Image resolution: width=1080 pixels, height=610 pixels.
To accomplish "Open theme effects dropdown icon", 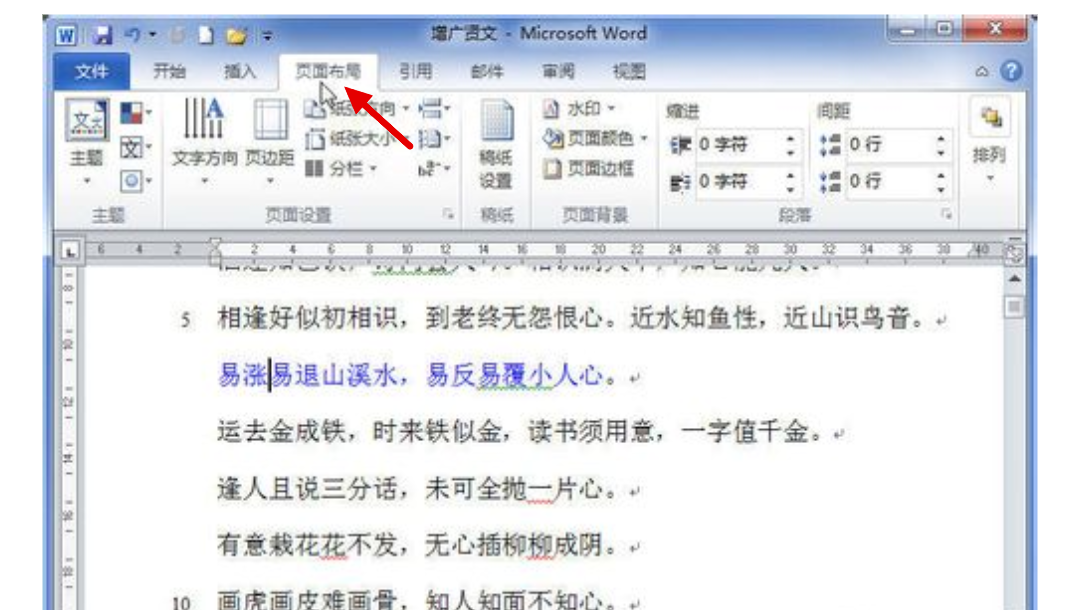I will tap(136, 180).
